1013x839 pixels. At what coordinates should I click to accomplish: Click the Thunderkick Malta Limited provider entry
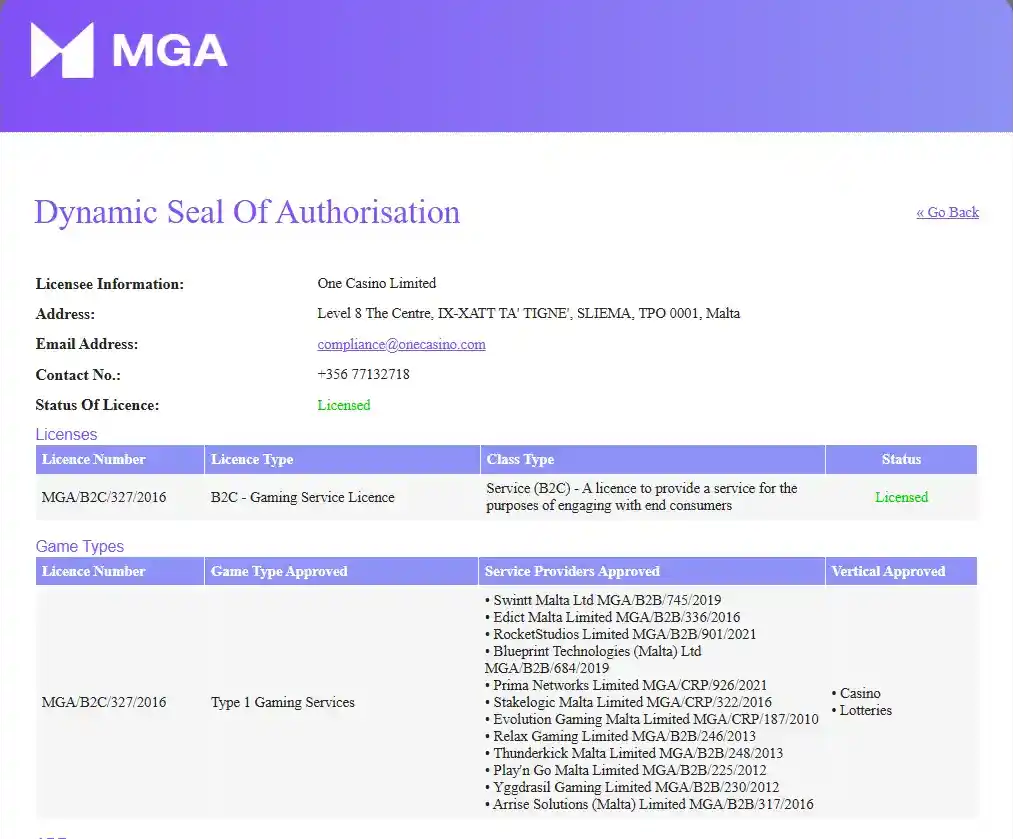[x=634, y=753]
